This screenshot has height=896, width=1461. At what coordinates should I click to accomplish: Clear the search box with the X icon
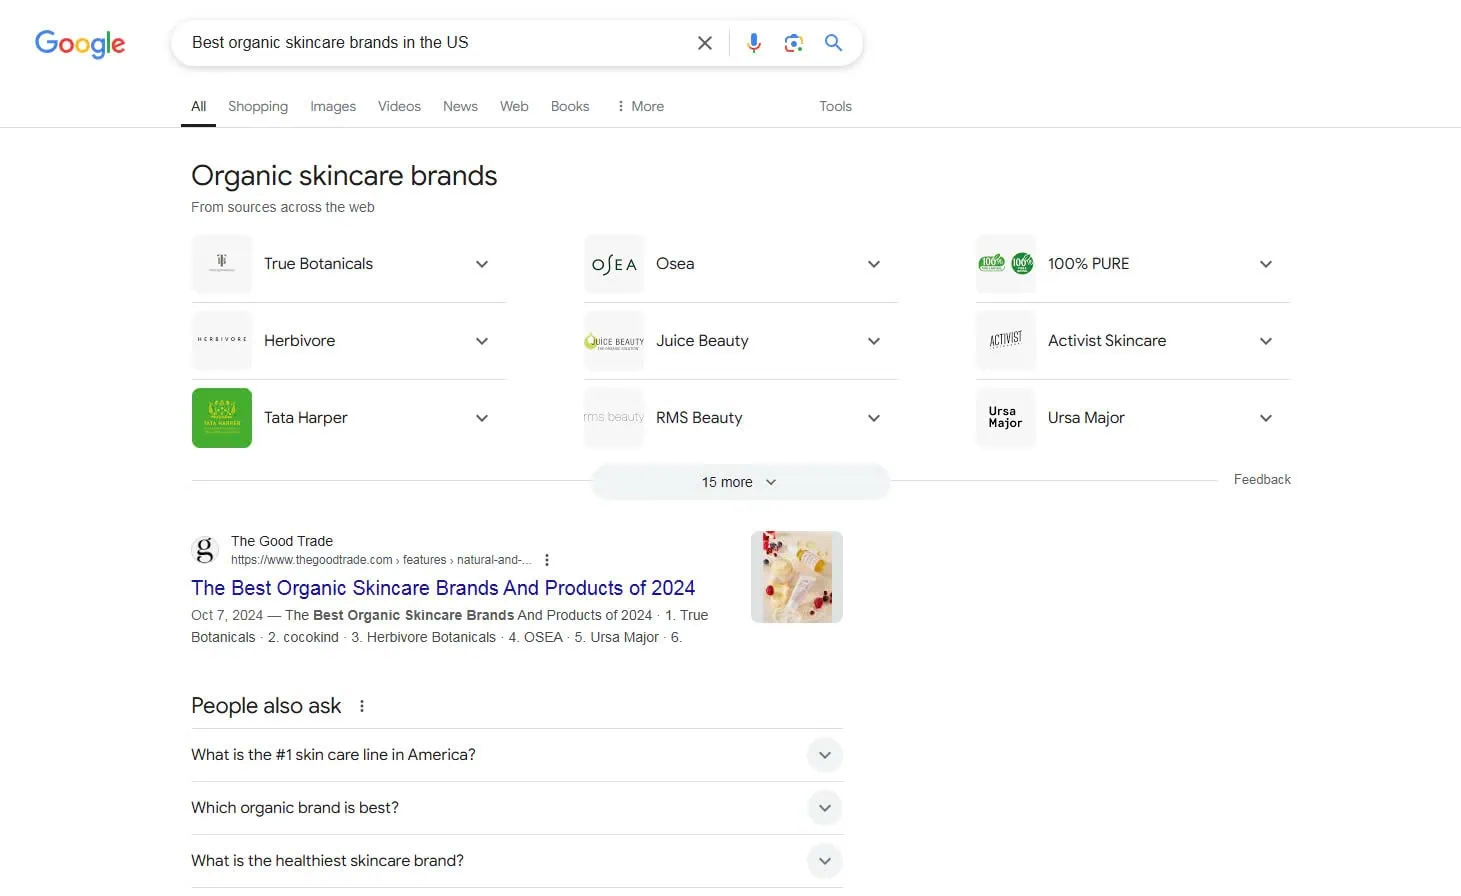[705, 43]
